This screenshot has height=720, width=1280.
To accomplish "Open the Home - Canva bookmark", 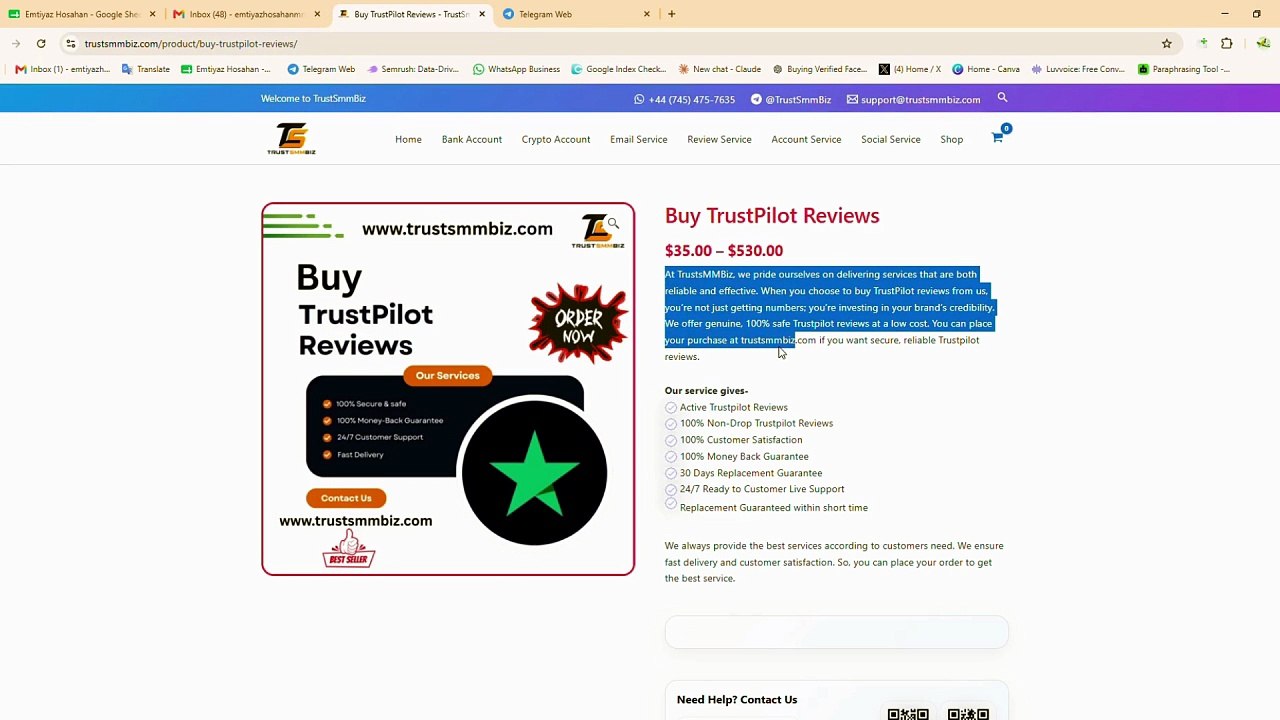I will pos(986,69).
